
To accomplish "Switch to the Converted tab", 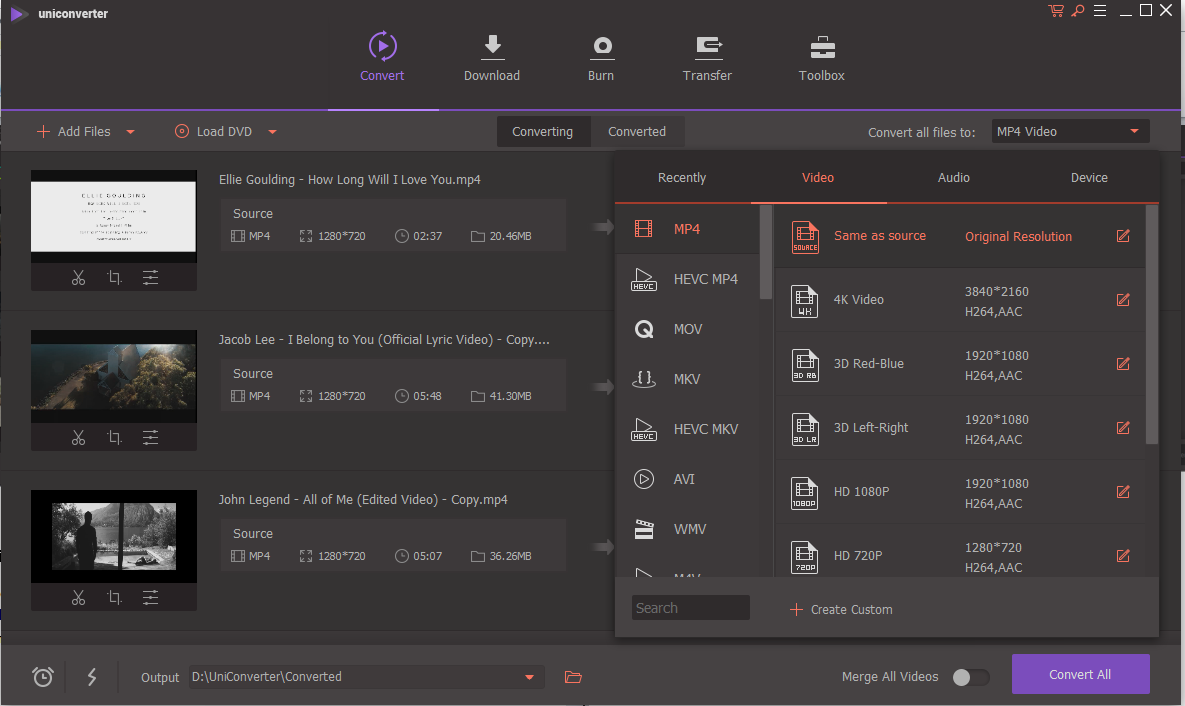I will pos(637,132).
